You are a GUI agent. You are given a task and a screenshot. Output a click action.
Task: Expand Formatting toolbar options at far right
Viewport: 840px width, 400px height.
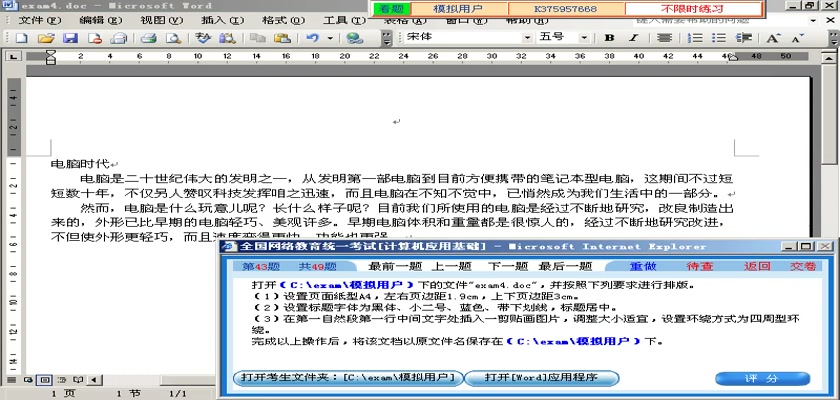834,38
